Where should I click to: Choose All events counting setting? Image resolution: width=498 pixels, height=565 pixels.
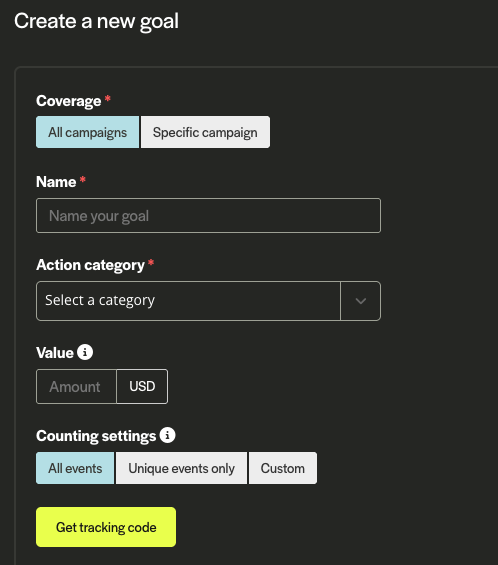click(x=75, y=468)
